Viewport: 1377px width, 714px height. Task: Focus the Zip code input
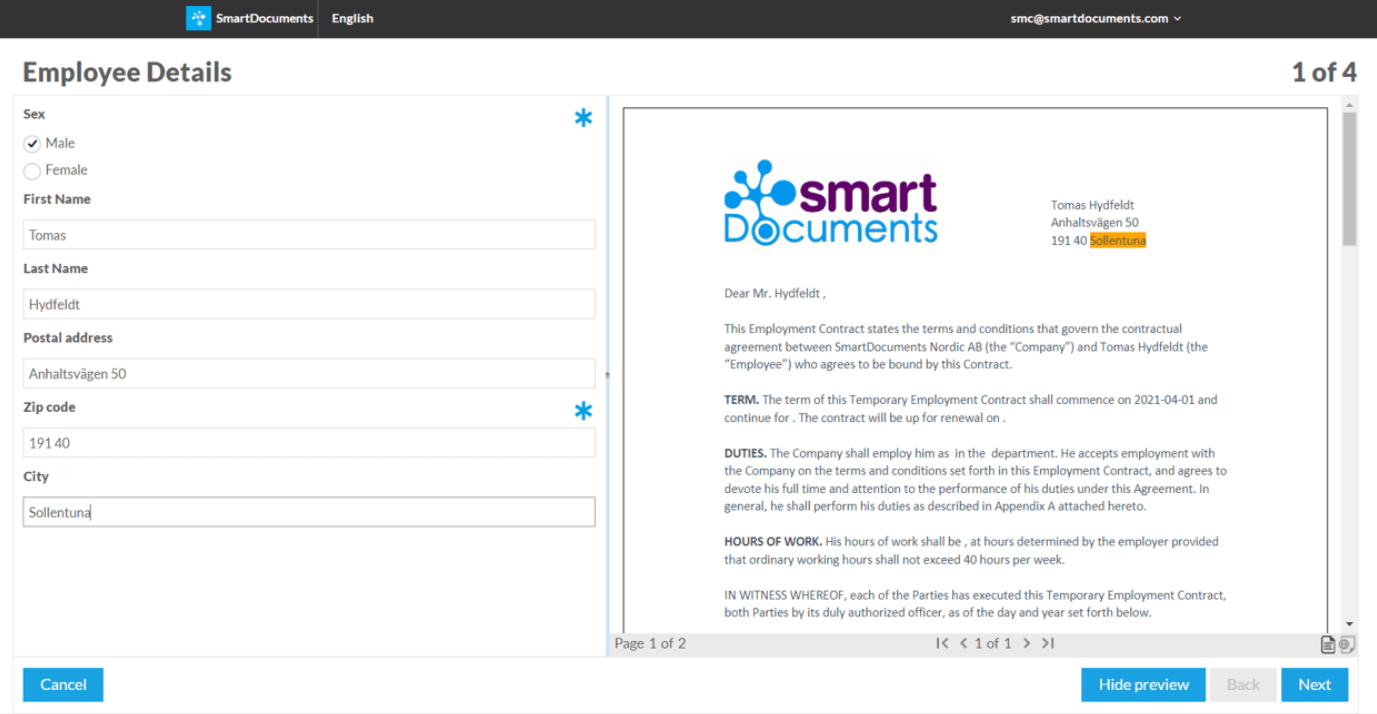(309, 443)
